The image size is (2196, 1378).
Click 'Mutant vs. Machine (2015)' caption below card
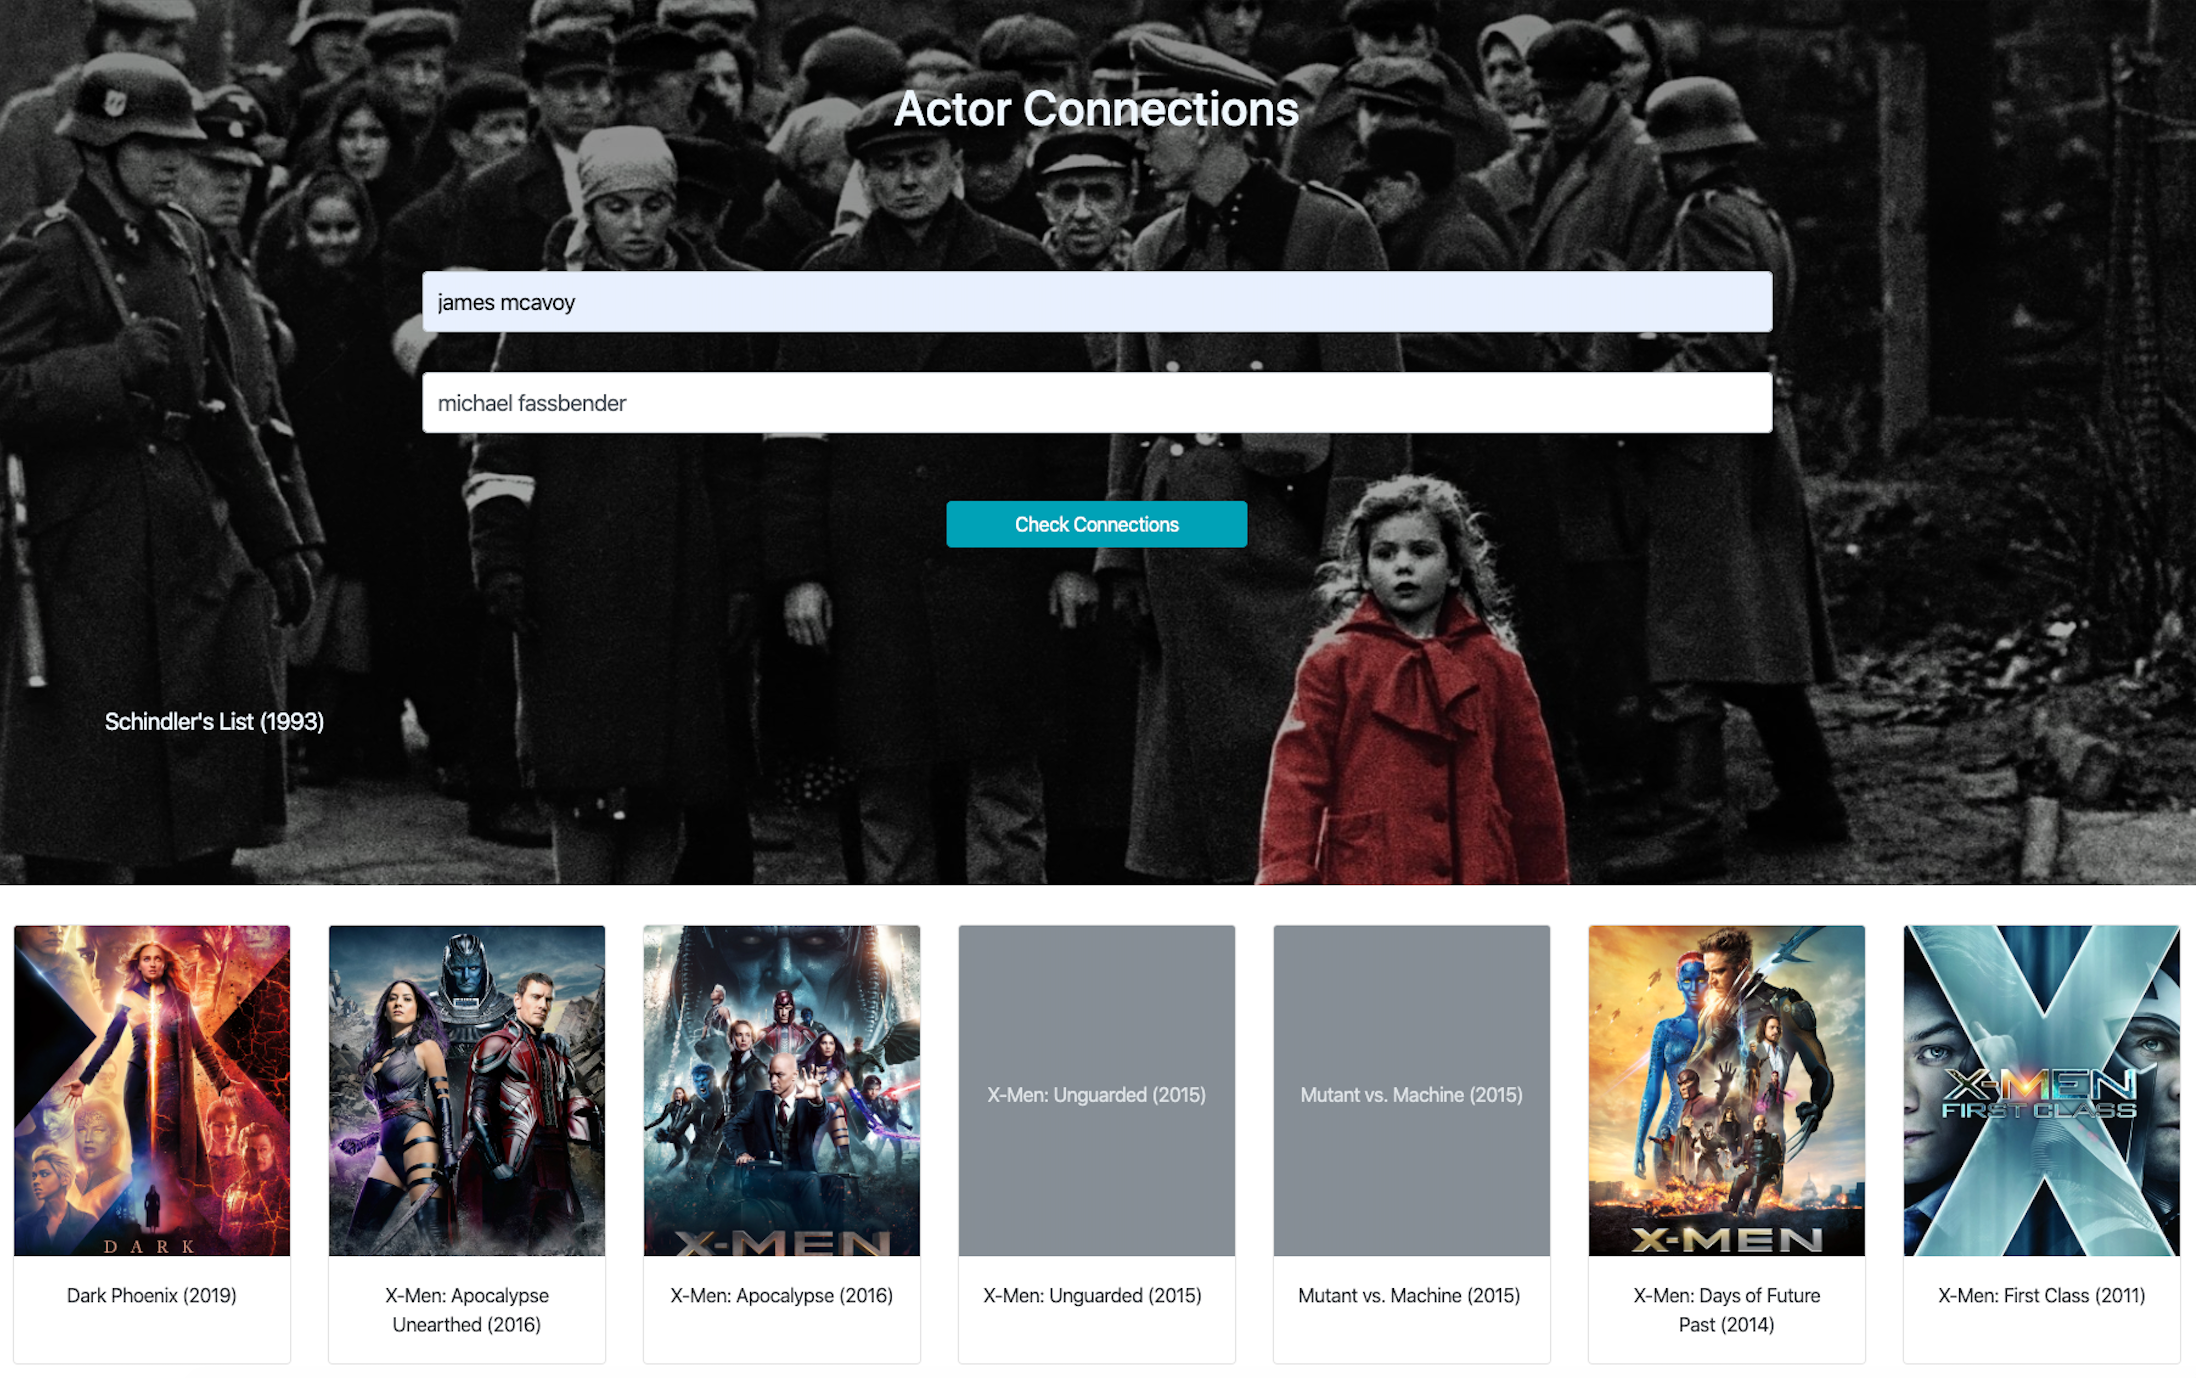click(x=1409, y=1295)
